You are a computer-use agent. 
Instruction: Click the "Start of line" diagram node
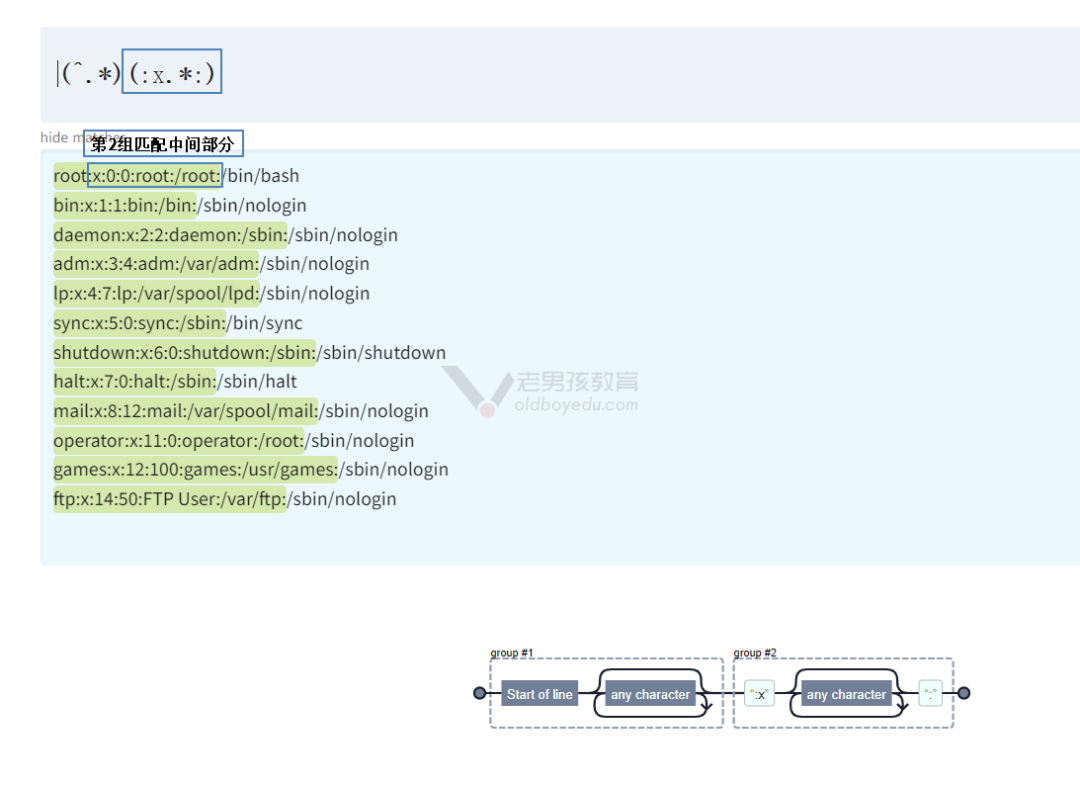coord(540,694)
